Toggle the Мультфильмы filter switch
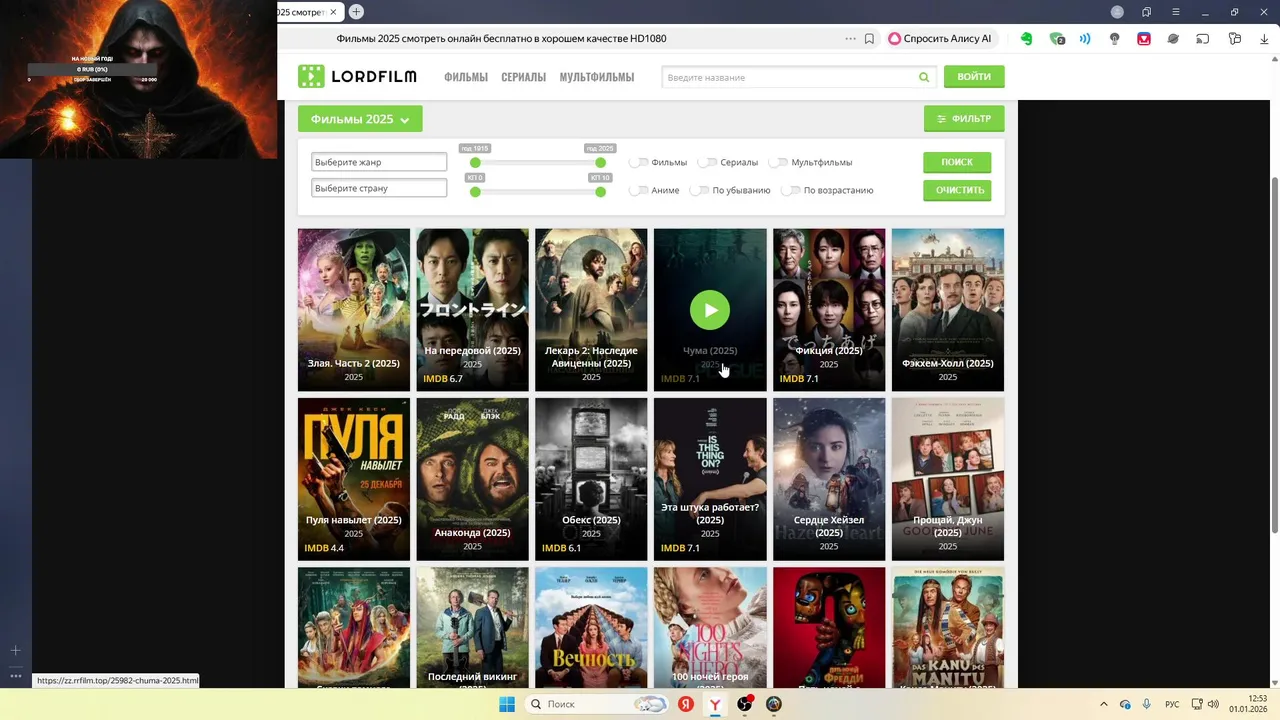The height and width of the screenshot is (720, 1280). (x=778, y=162)
